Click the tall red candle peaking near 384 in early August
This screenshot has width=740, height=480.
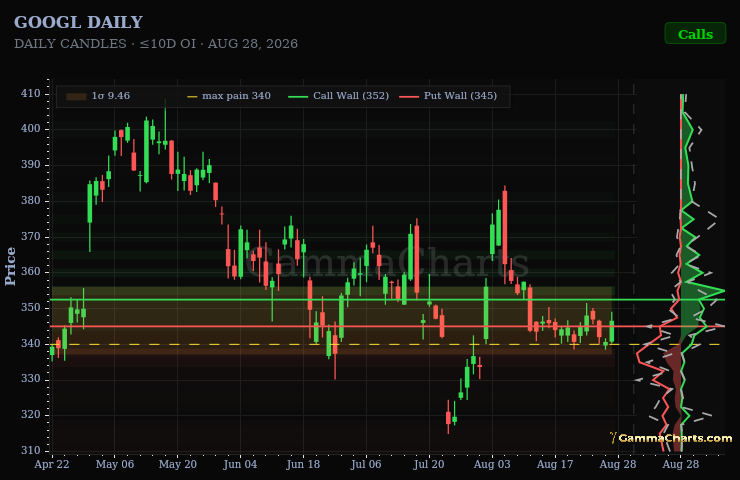[505, 229]
